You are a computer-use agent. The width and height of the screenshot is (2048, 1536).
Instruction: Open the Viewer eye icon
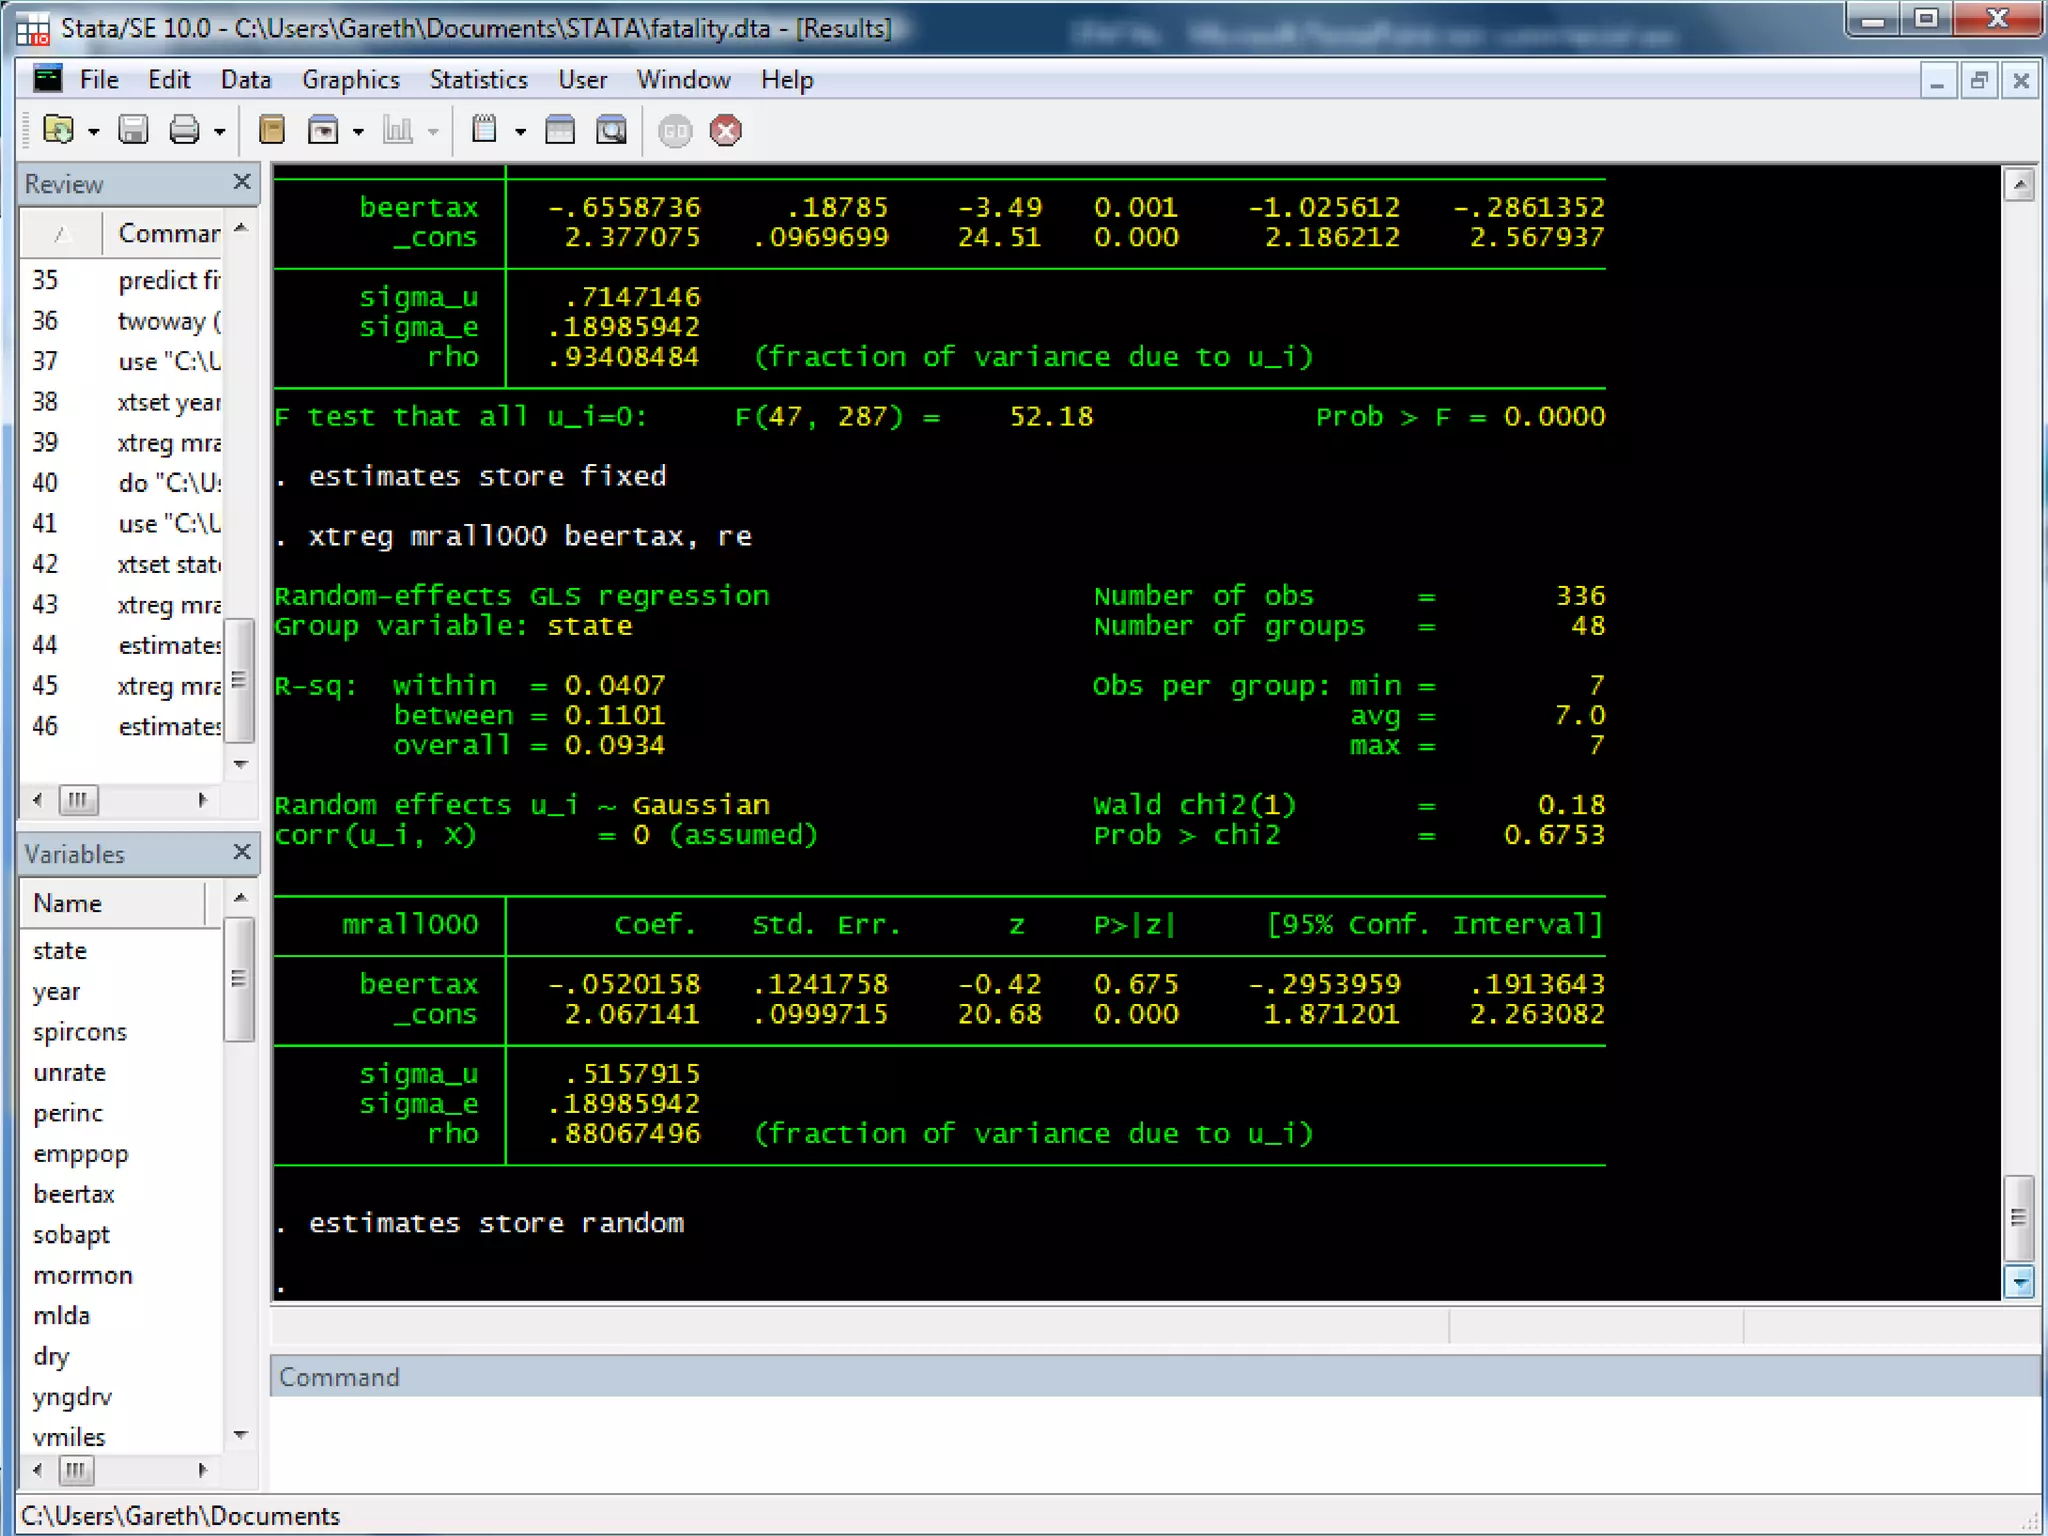[323, 130]
